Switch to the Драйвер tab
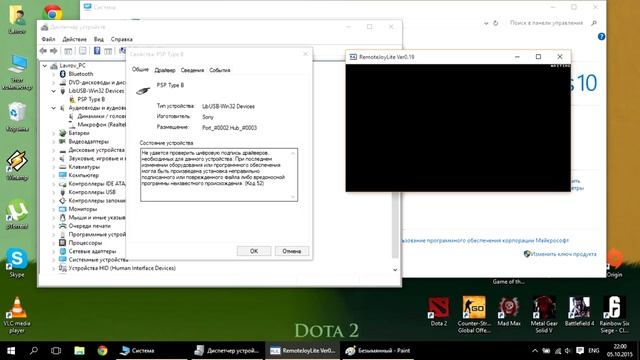 coord(165,70)
